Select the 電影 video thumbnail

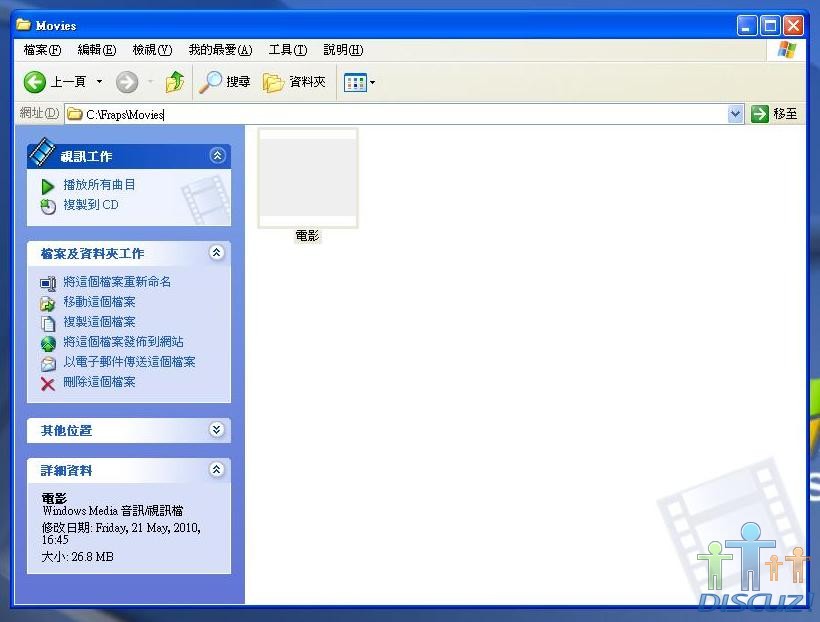click(x=308, y=178)
